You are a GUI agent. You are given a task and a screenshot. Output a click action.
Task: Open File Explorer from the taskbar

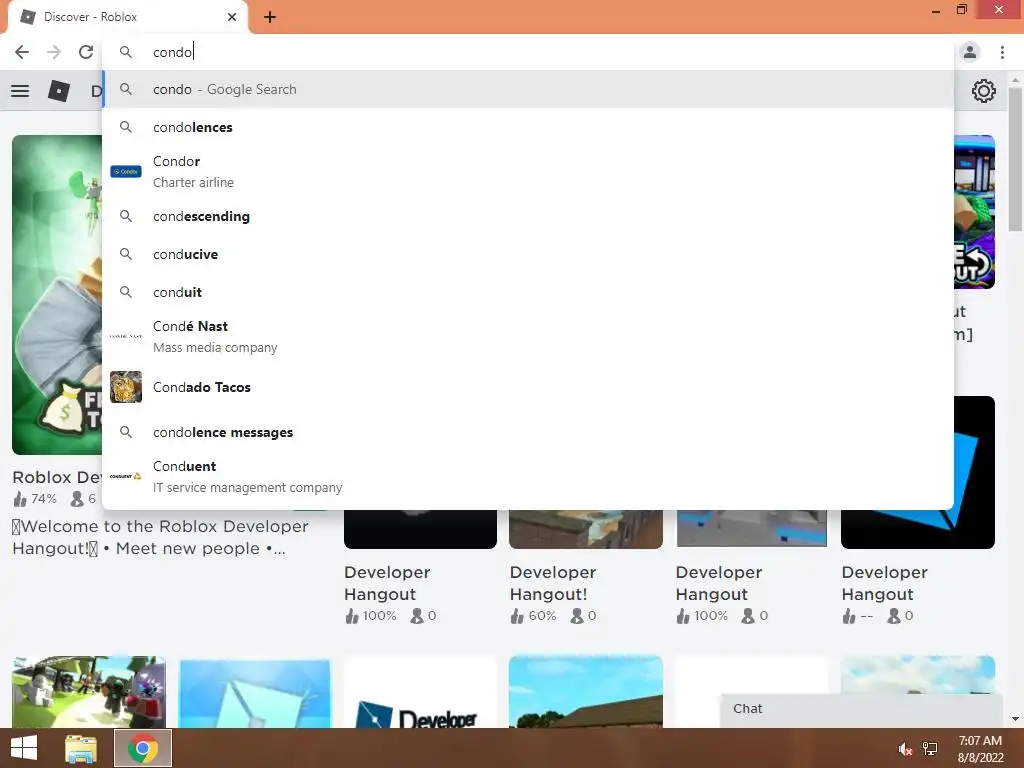(x=81, y=749)
